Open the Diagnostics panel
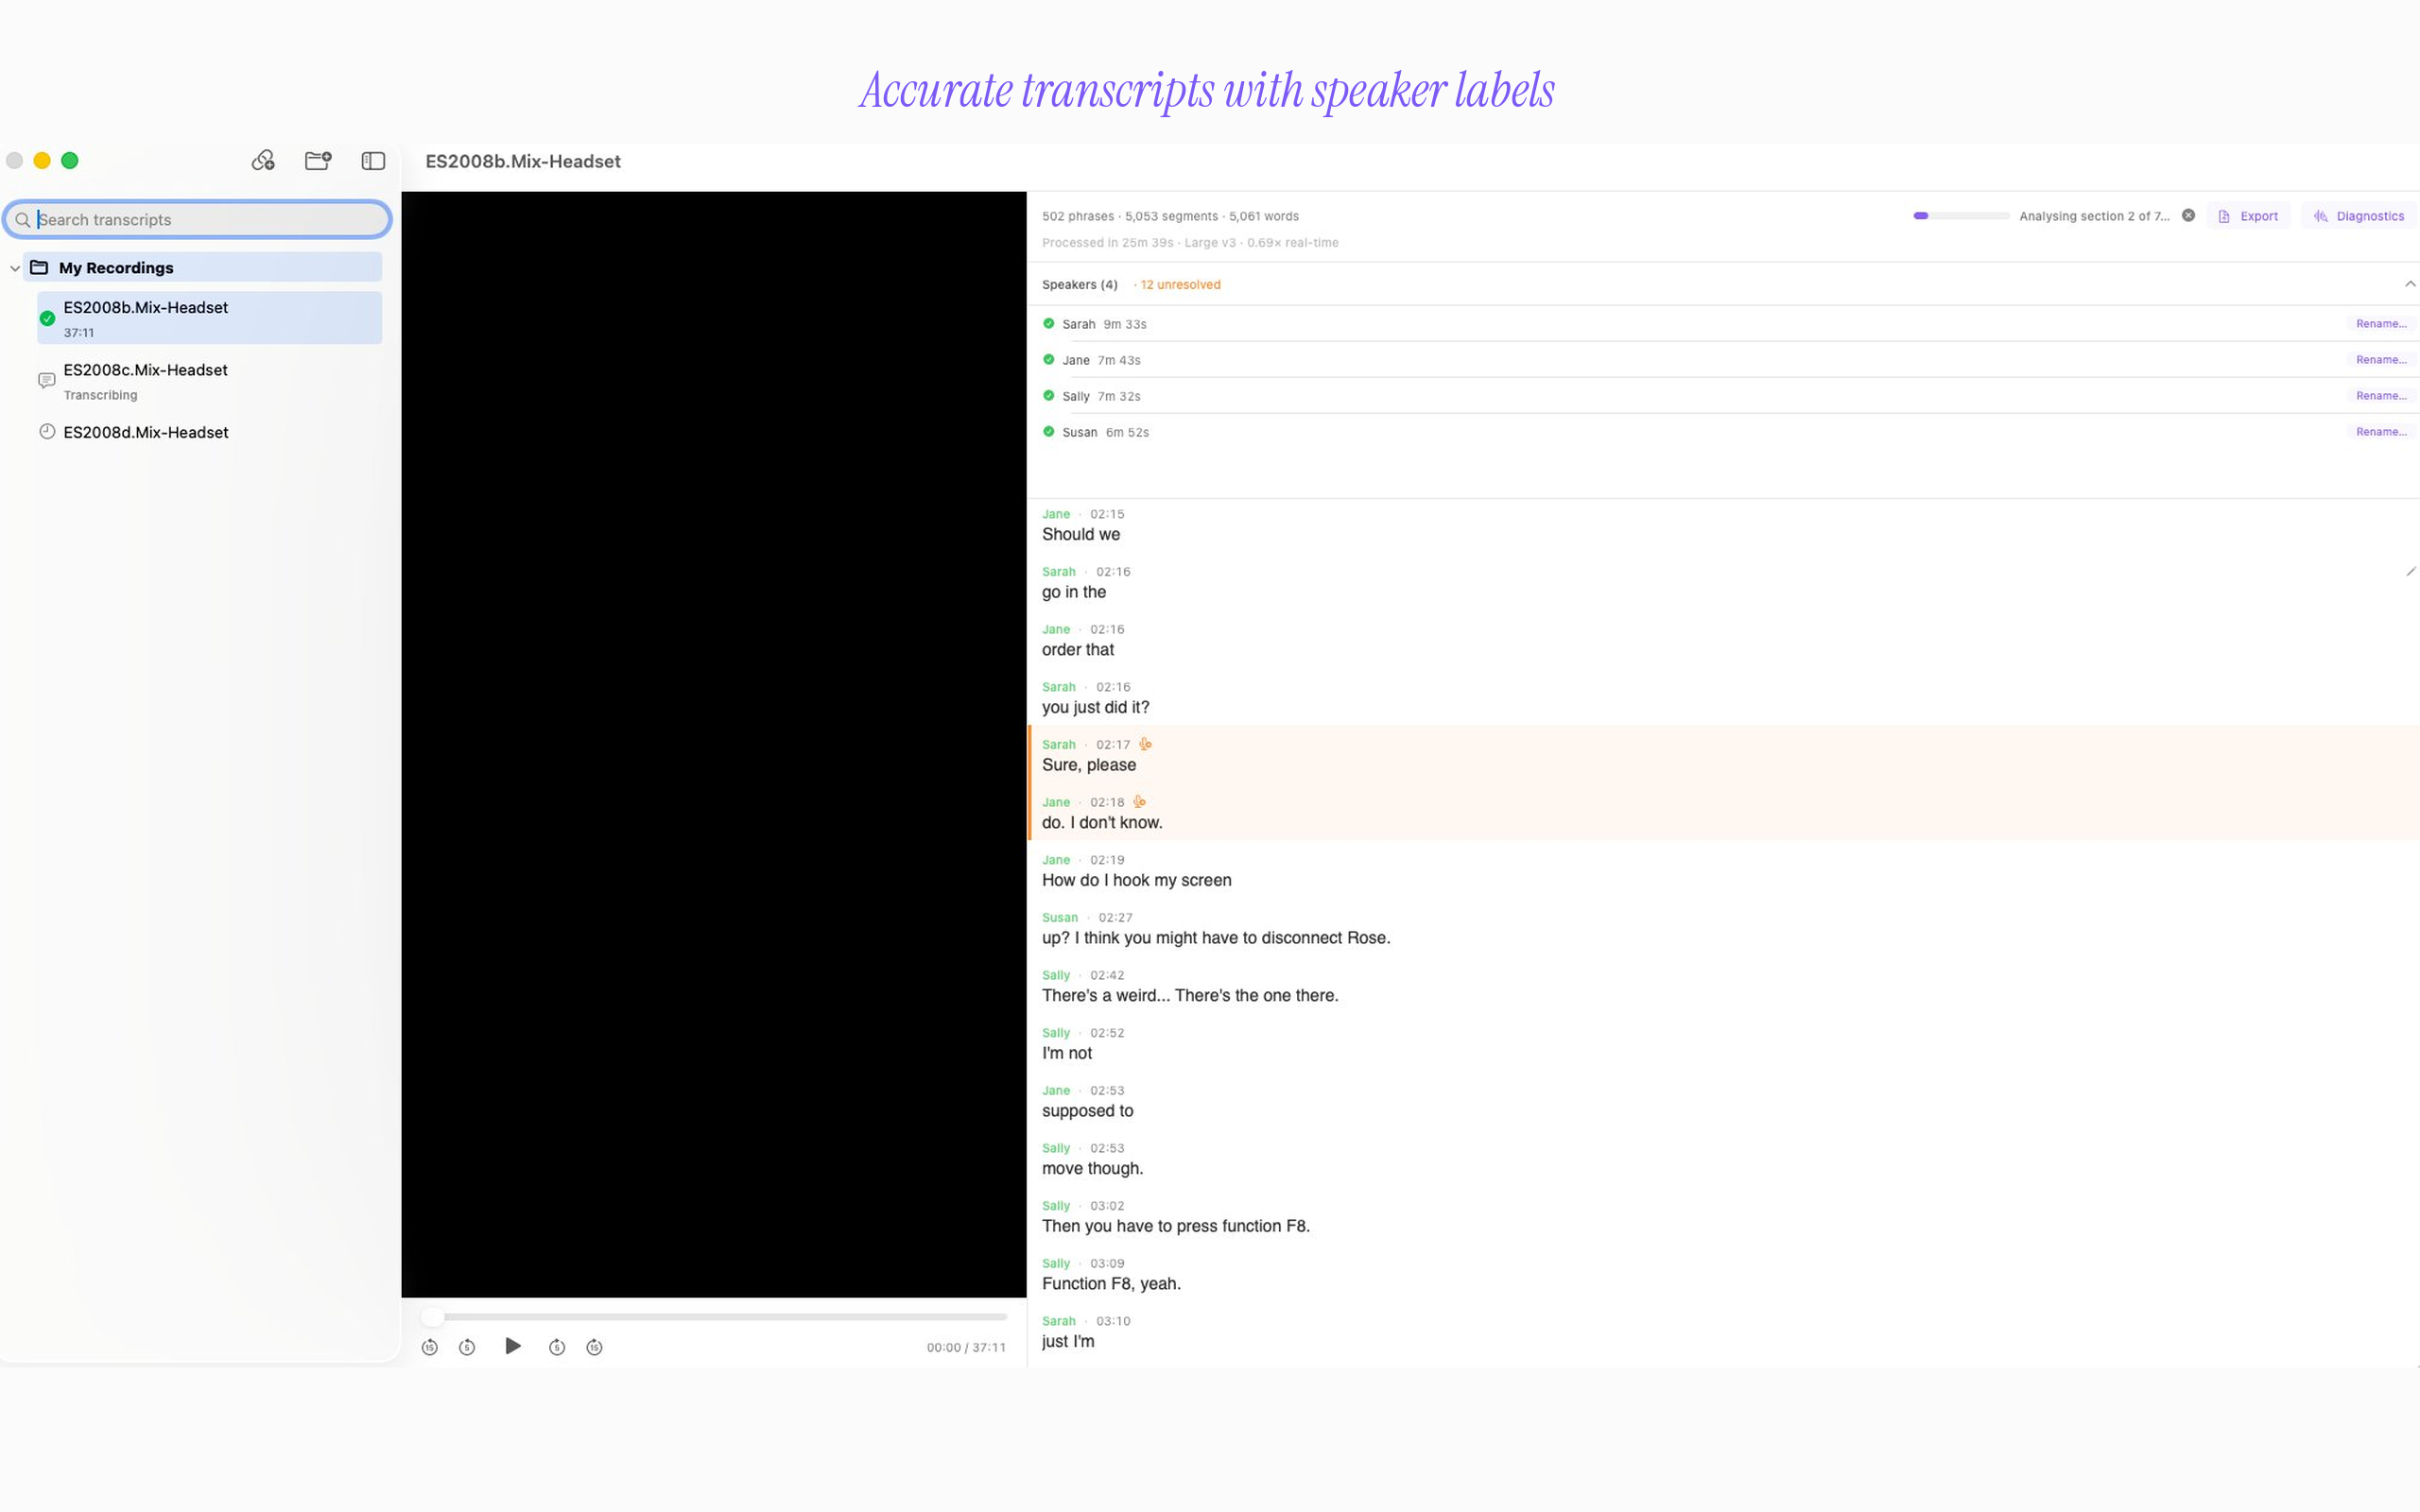Screen dimensions: 2420x1512 pyautogui.click(x=2359, y=216)
